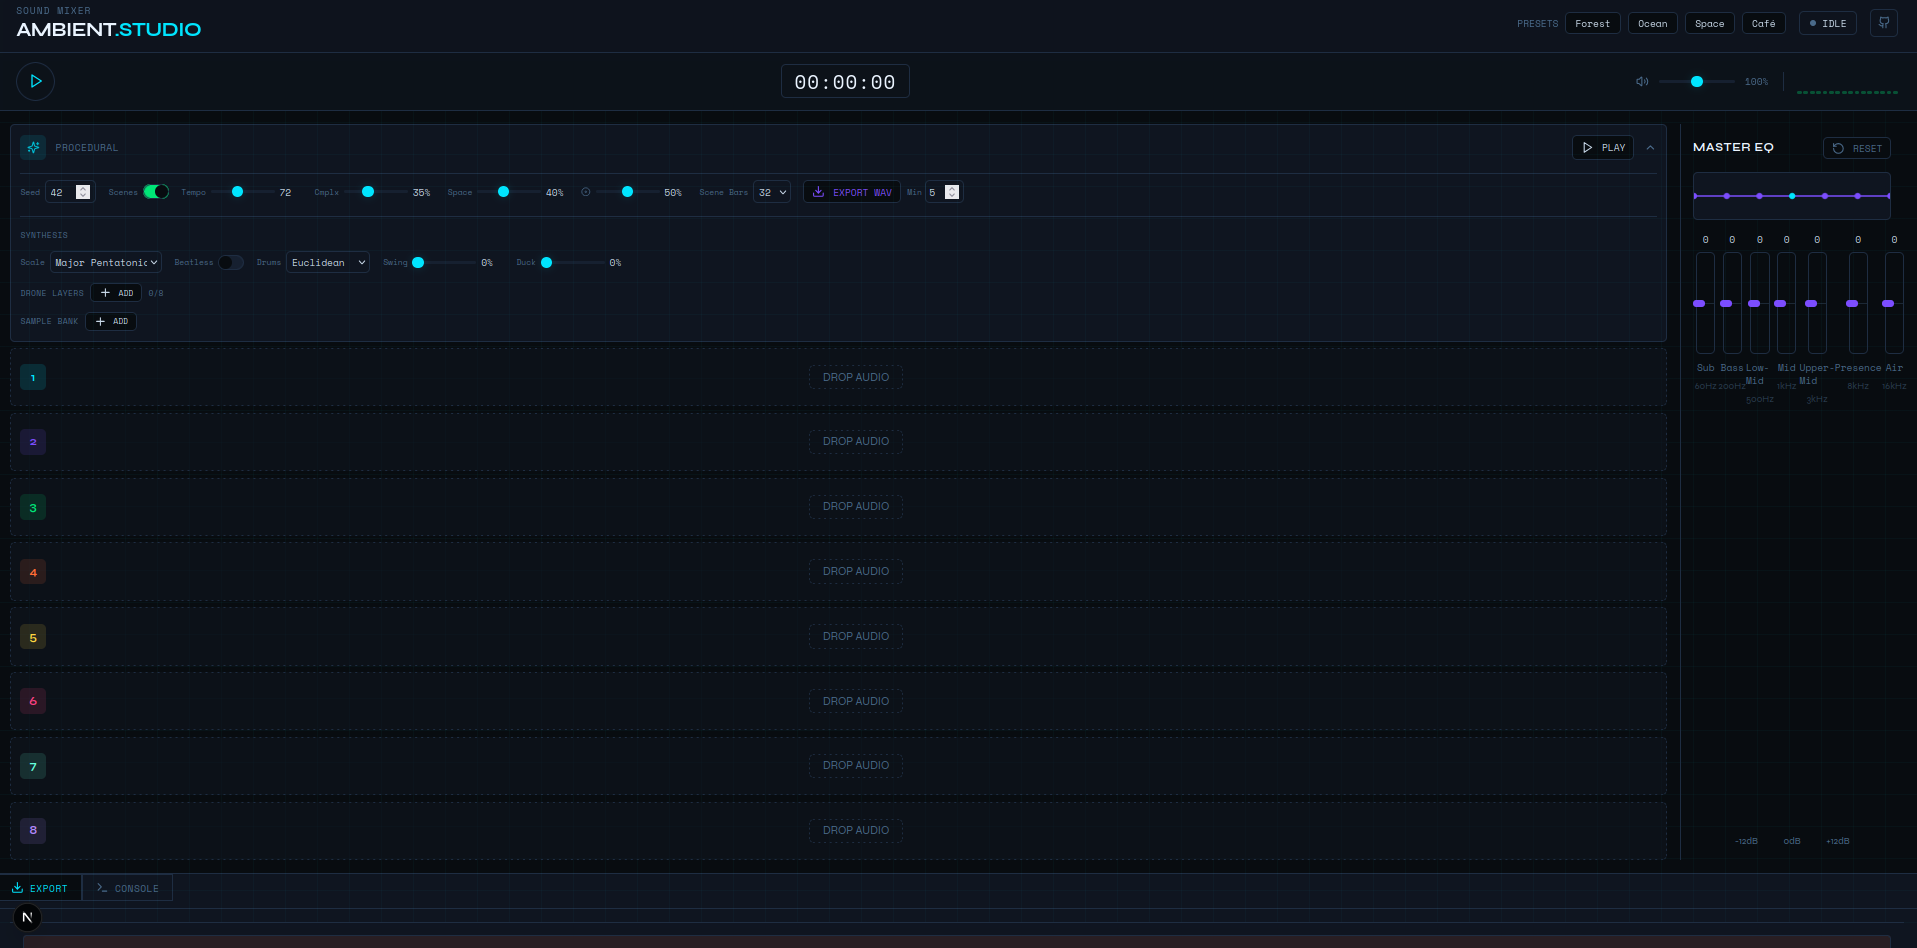The width and height of the screenshot is (1917, 948).
Task: Click the Mid 1kHz EQ fader
Action: tap(1786, 303)
